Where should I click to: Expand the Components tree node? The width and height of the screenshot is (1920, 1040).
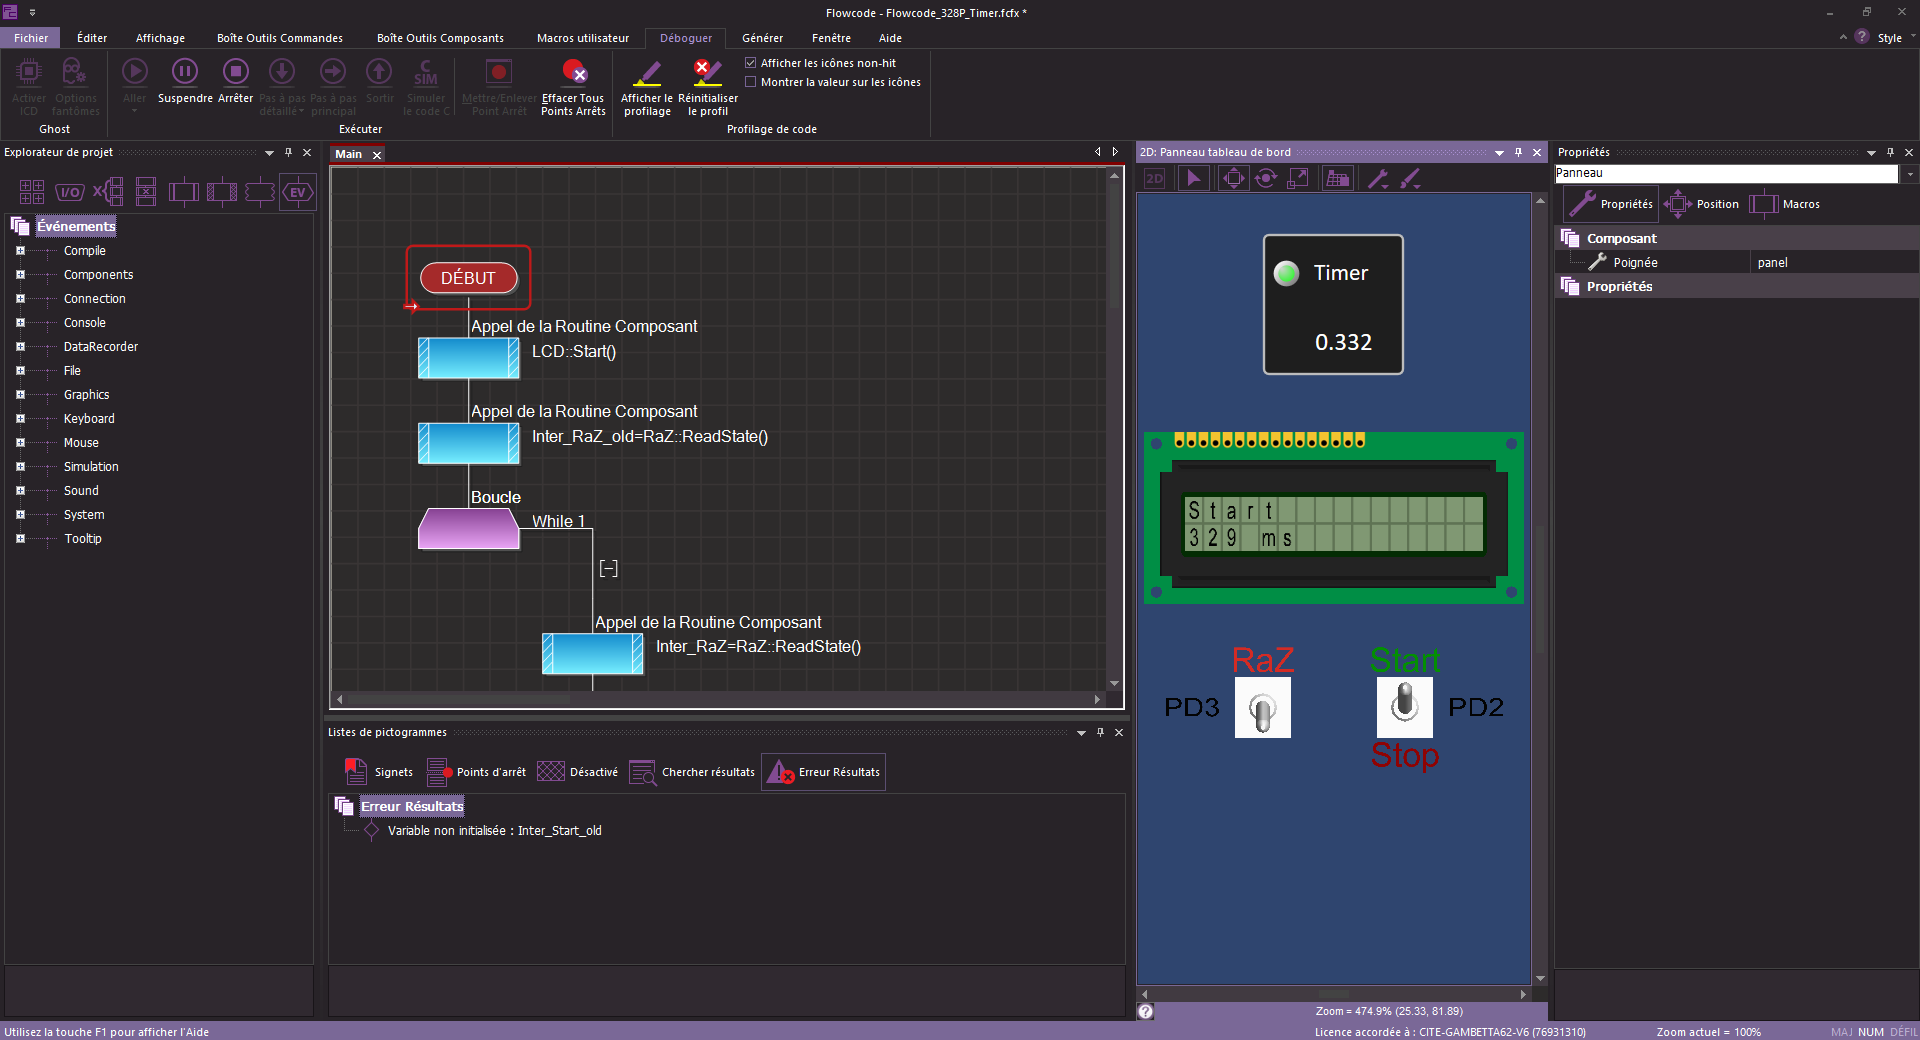tap(20, 275)
